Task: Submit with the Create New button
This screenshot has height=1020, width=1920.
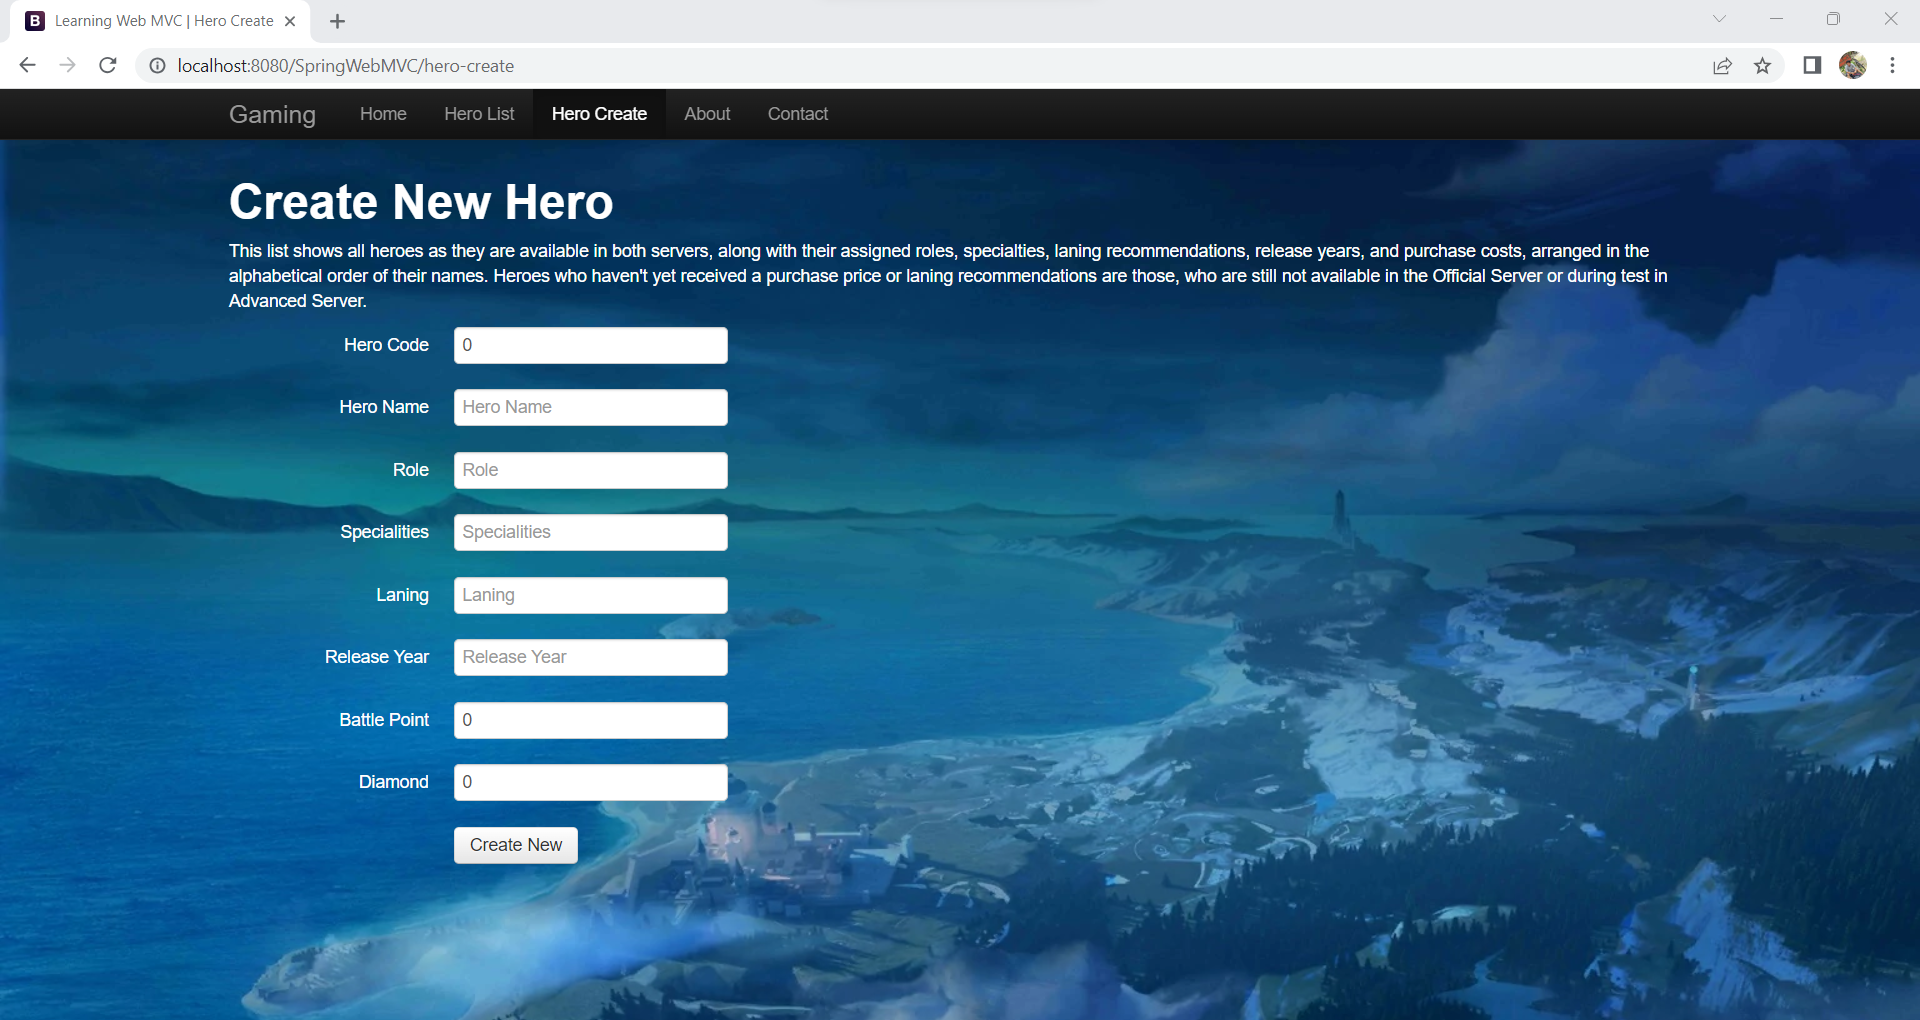Action: click(516, 845)
